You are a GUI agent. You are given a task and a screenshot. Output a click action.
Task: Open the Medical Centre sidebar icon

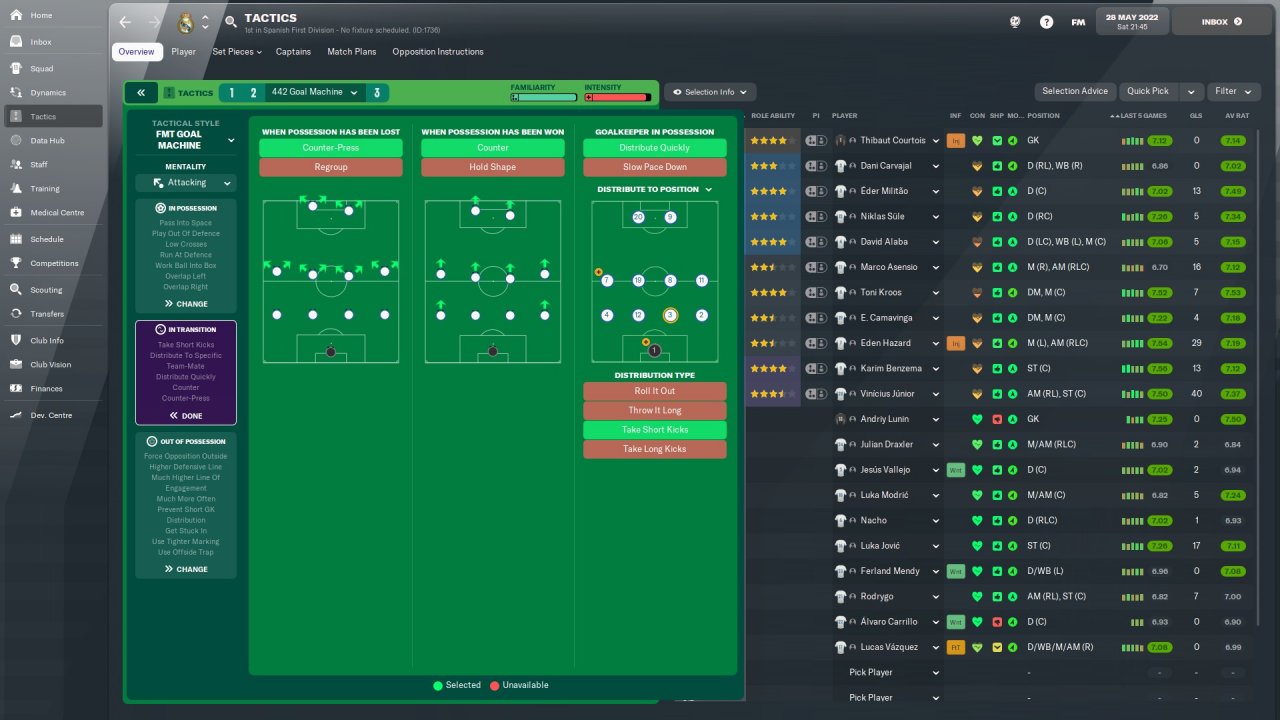coord(16,212)
